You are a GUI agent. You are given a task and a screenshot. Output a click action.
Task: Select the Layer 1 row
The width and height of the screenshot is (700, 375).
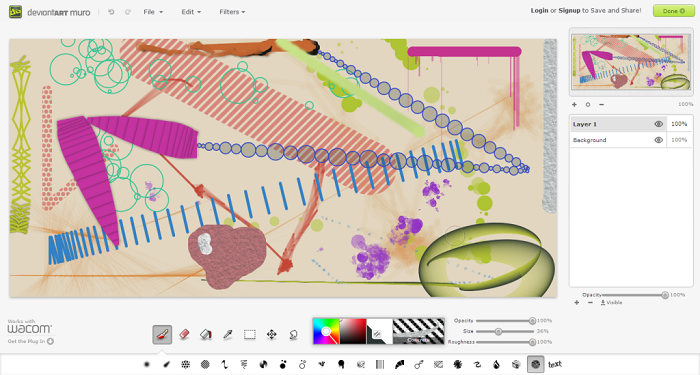tap(618, 124)
